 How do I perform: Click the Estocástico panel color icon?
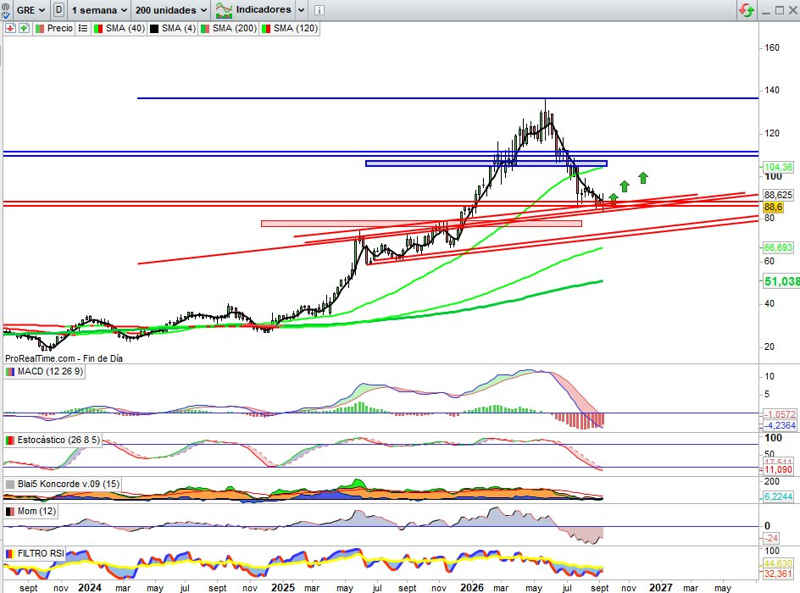(x=10, y=440)
